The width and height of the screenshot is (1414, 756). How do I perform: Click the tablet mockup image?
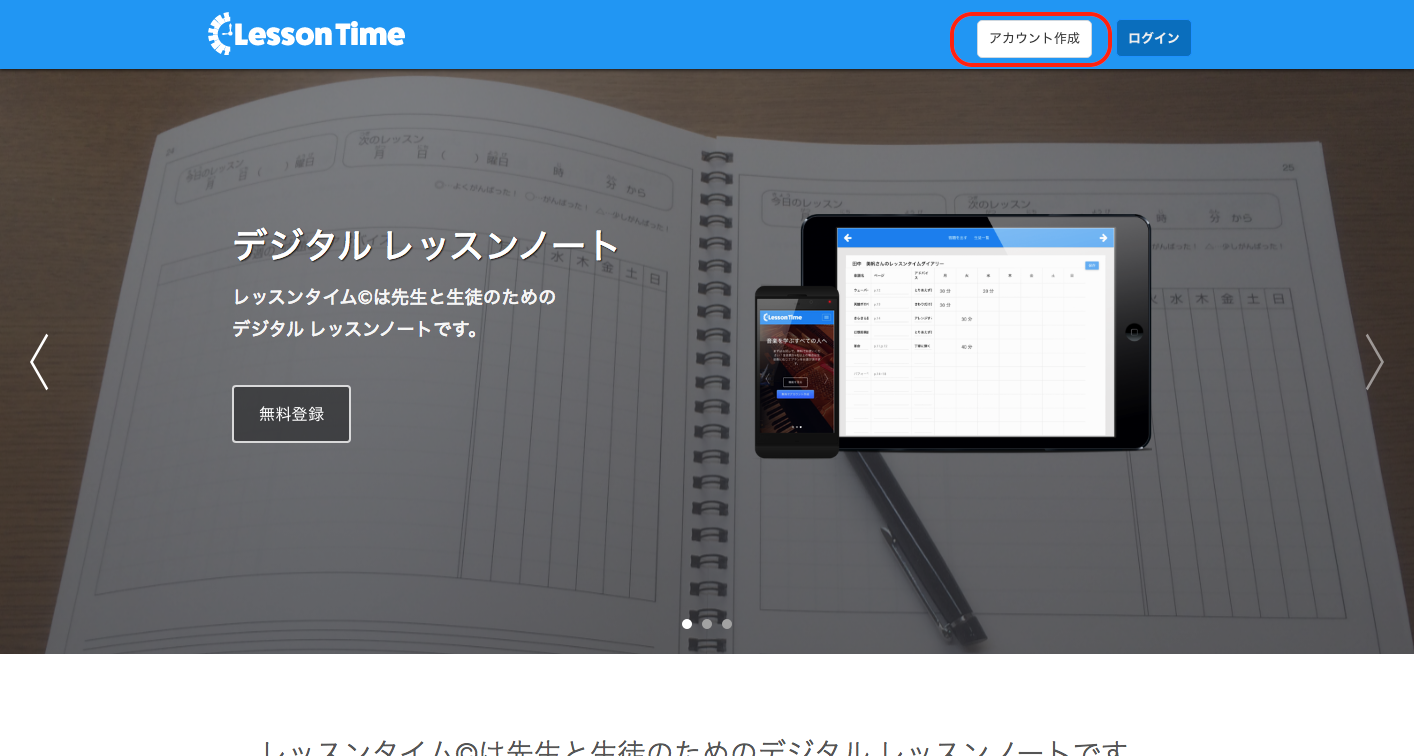[x=976, y=332]
